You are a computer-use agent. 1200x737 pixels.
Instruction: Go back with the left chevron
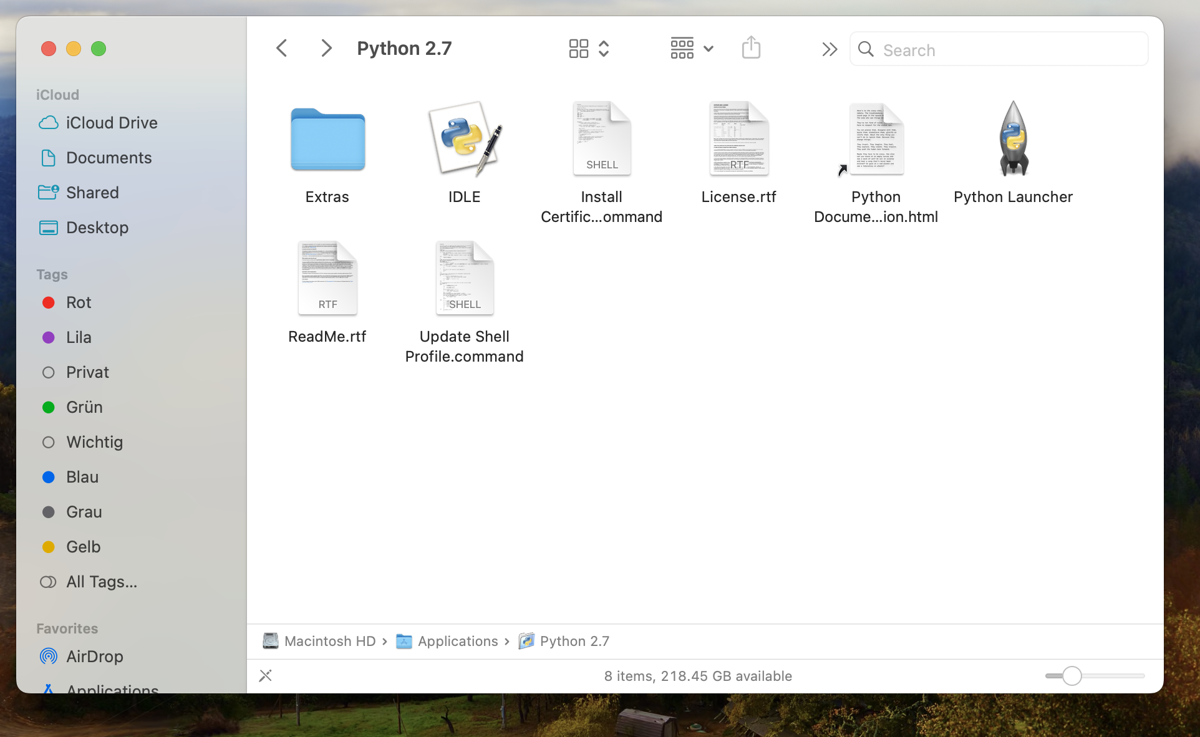[282, 48]
